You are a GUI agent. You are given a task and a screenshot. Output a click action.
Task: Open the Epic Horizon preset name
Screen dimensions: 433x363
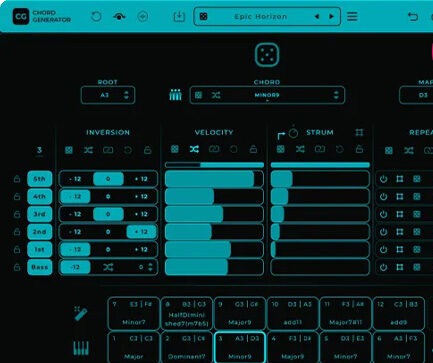coord(261,16)
